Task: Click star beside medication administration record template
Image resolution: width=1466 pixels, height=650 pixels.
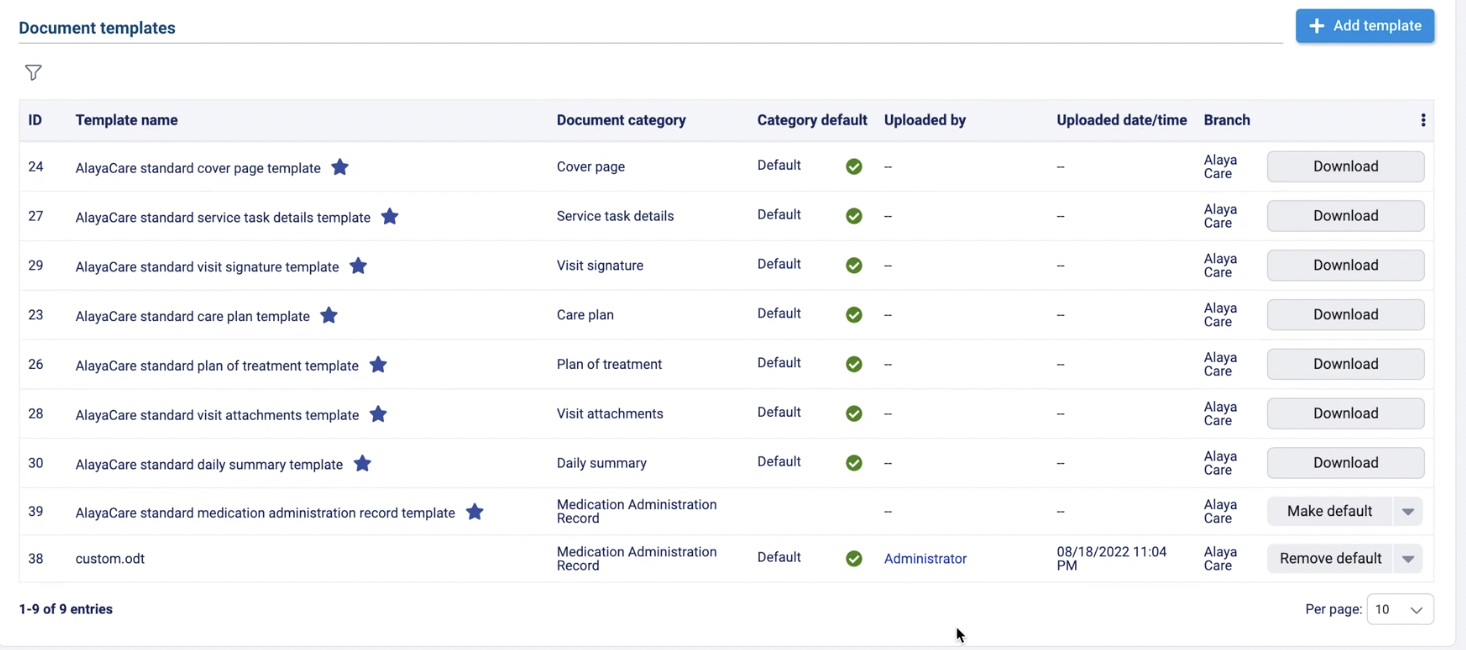Action: 475,512
